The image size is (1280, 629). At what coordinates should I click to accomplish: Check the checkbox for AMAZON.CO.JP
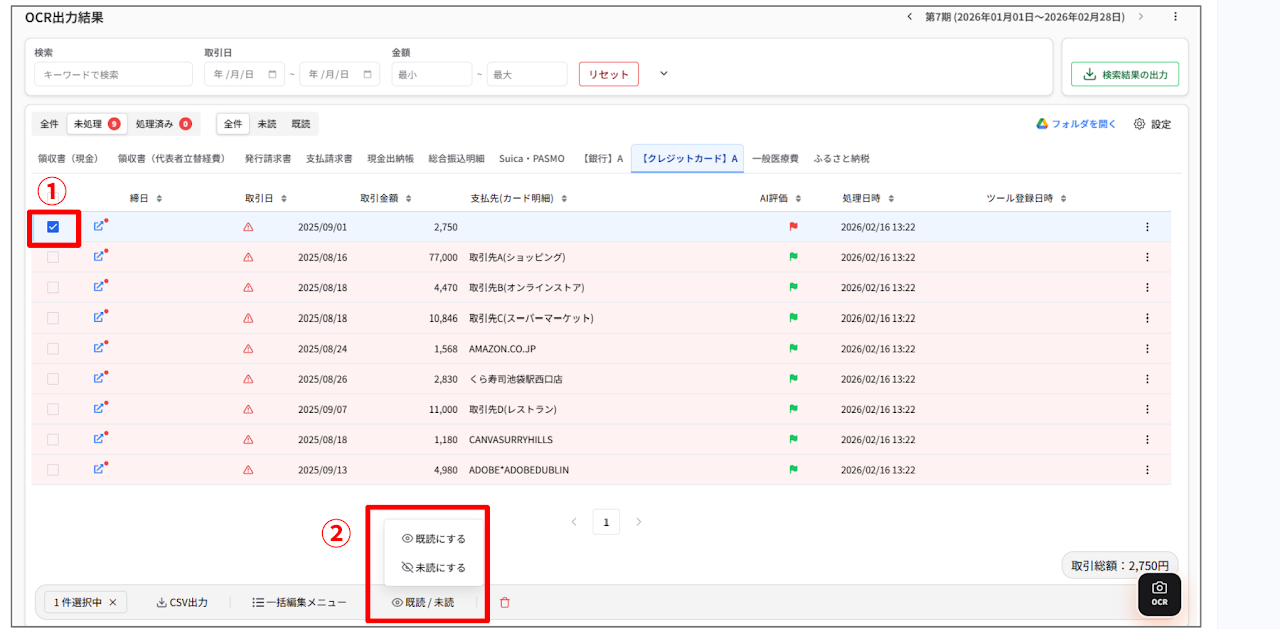[x=53, y=348]
